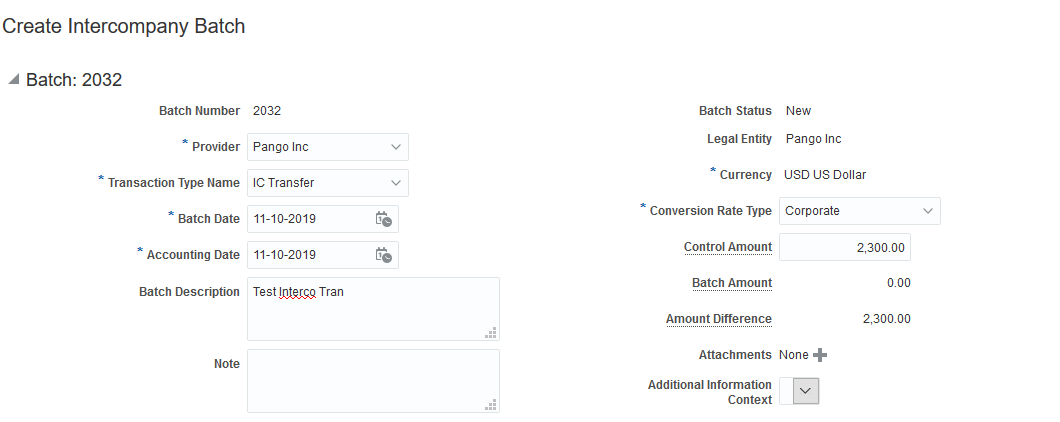Image resolution: width=1060 pixels, height=422 pixels.
Task: Collapse the Batch: 2032 section
Action: click(13, 80)
